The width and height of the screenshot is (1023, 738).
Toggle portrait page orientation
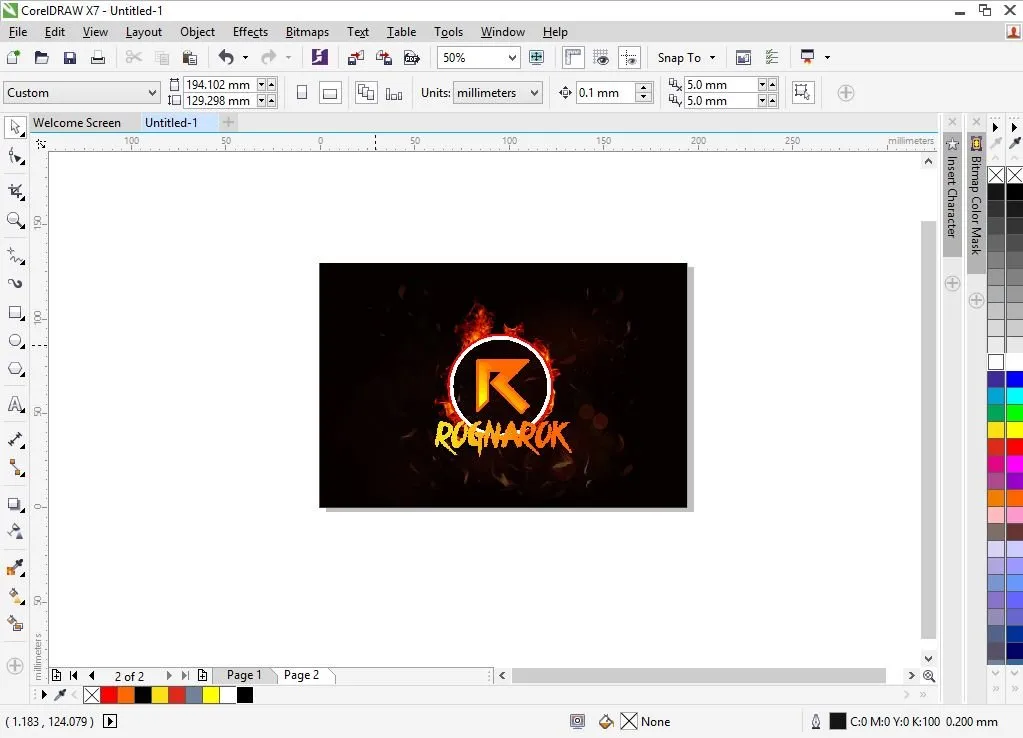click(x=302, y=91)
